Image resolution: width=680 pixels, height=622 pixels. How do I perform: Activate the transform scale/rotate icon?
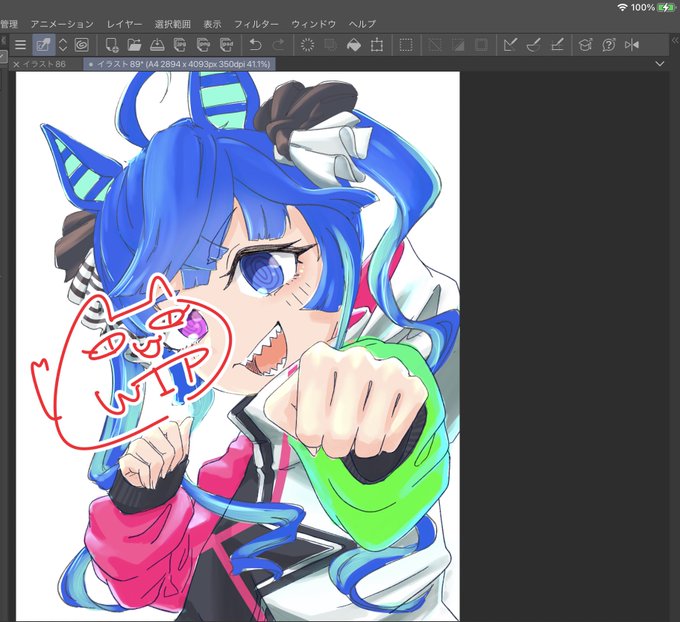pos(377,45)
